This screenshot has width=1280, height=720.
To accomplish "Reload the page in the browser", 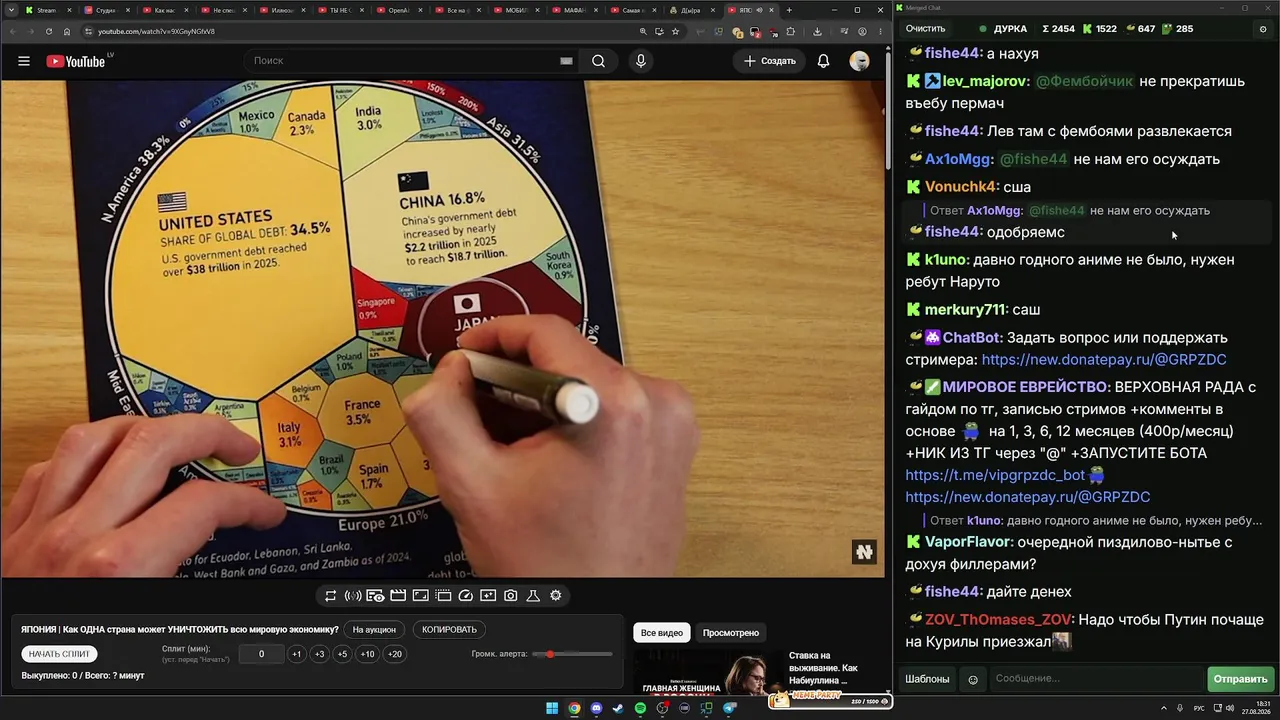I will pos(48,31).
